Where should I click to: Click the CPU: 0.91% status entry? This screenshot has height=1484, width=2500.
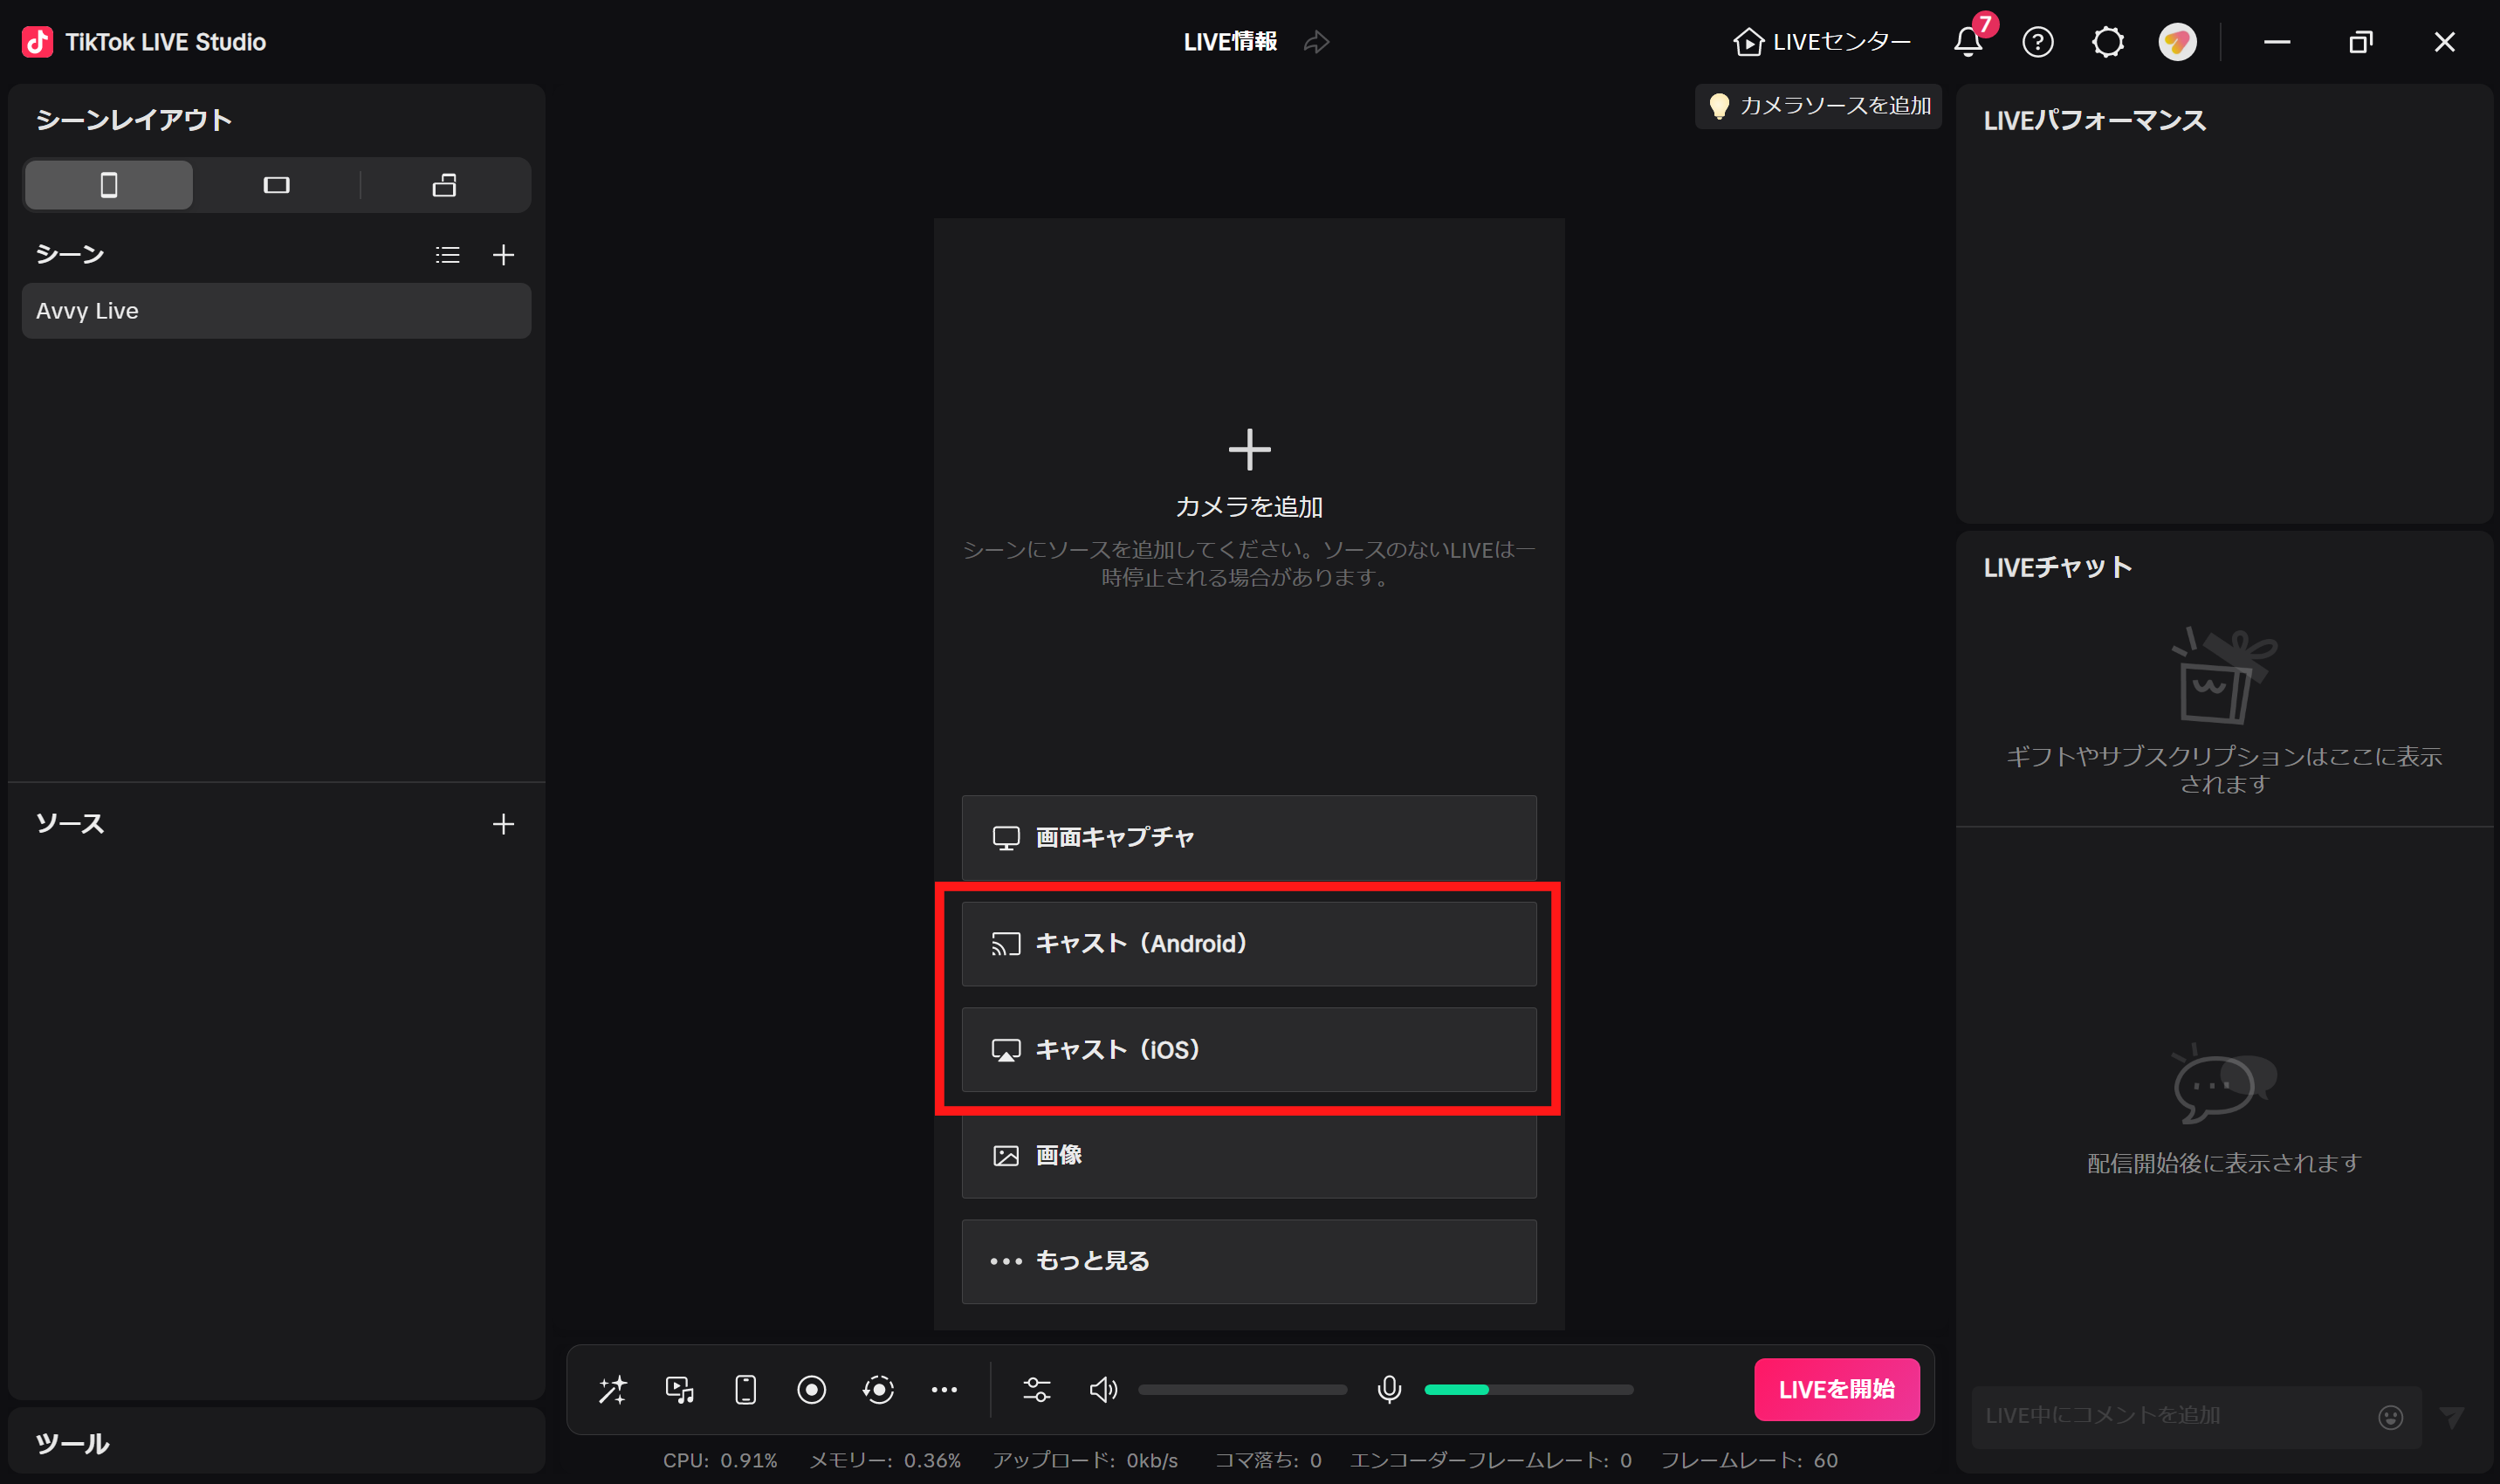tap(720, 1461)
